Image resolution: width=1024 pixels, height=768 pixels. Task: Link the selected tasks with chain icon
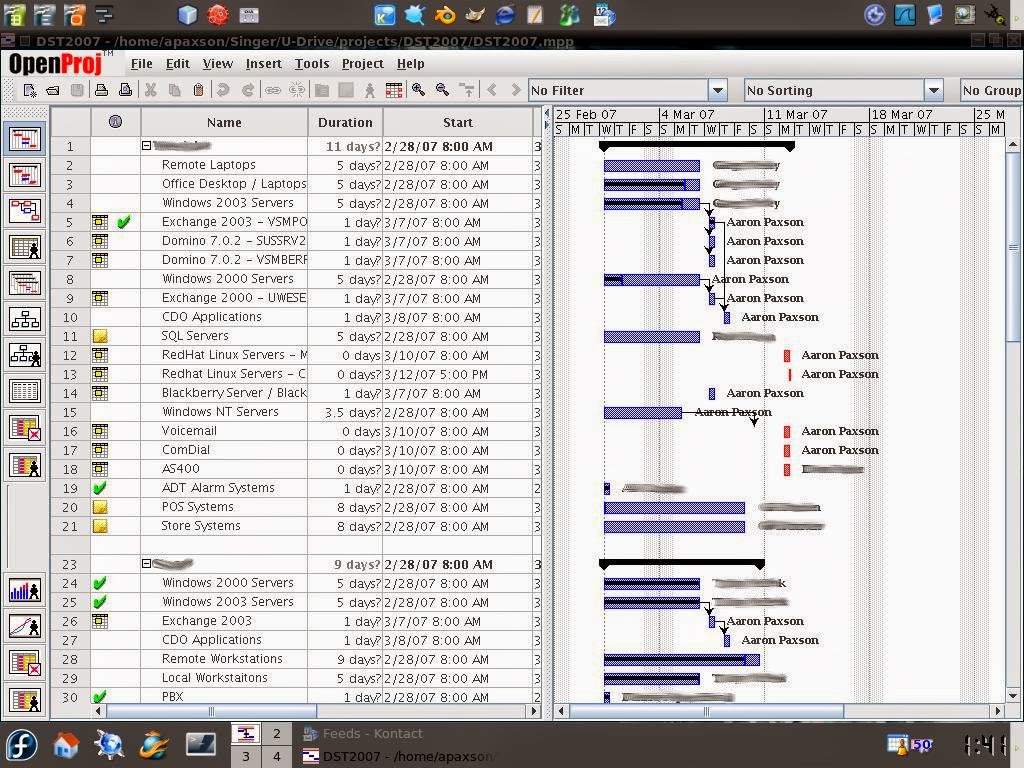(x=273, y=90)
